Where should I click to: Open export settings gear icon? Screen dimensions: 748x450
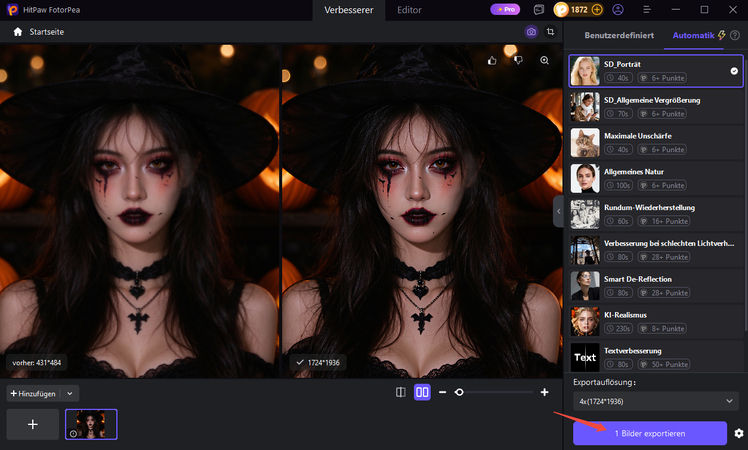739,433
